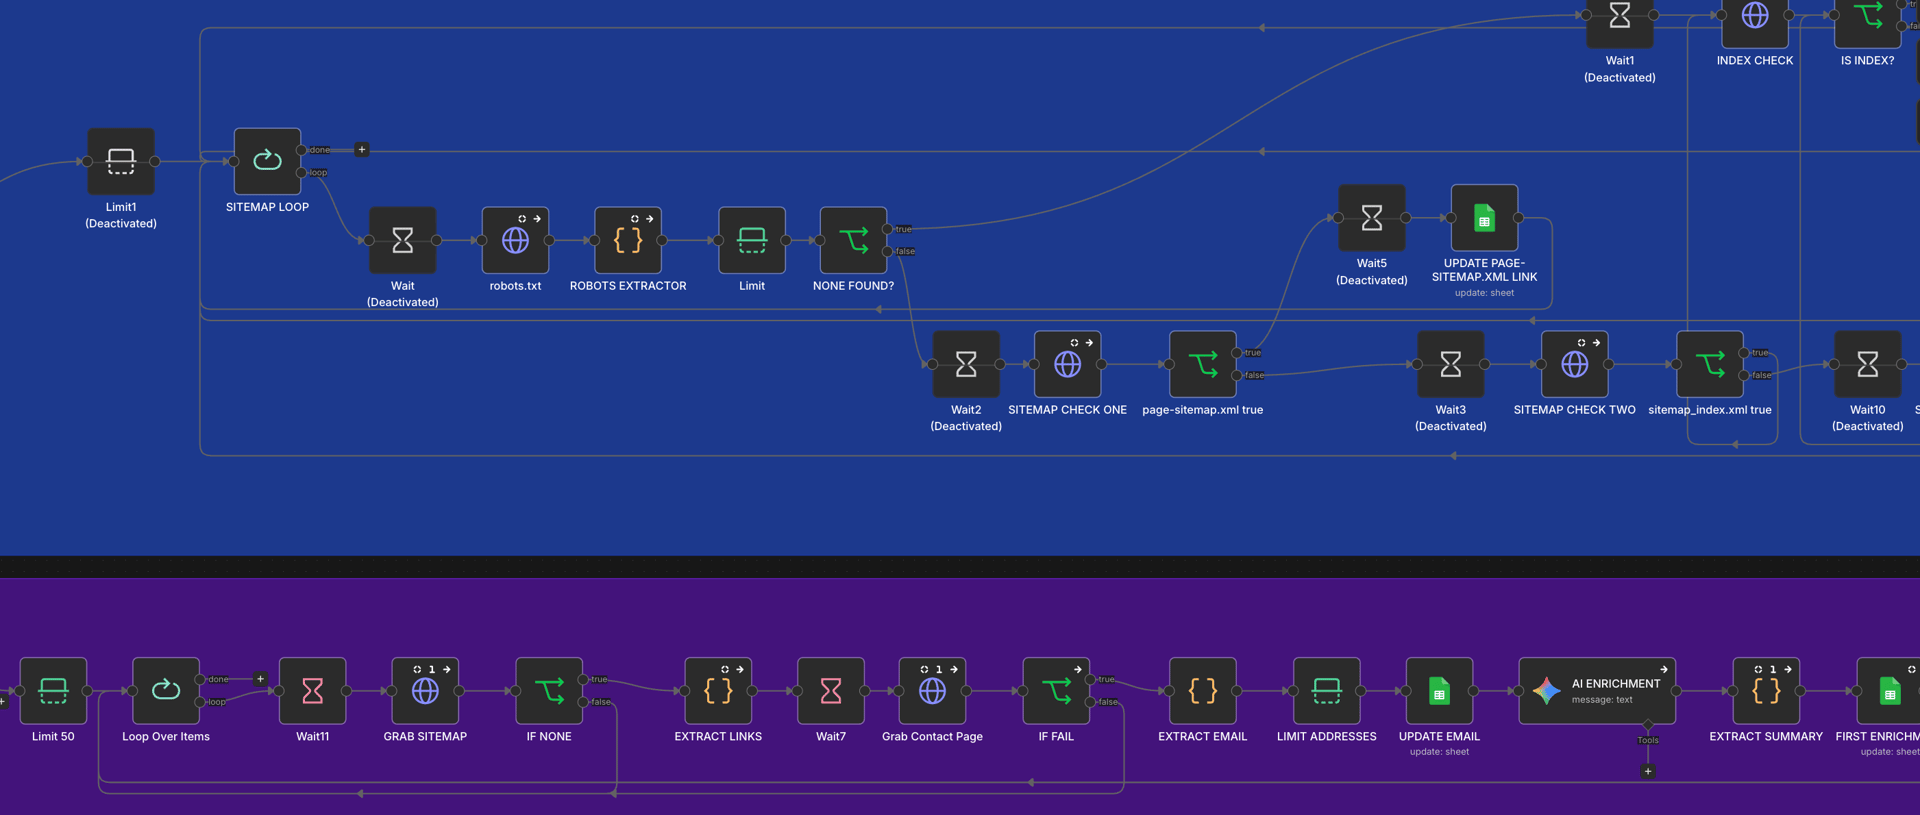Select the Grab Contact Page node

(932, 690)
